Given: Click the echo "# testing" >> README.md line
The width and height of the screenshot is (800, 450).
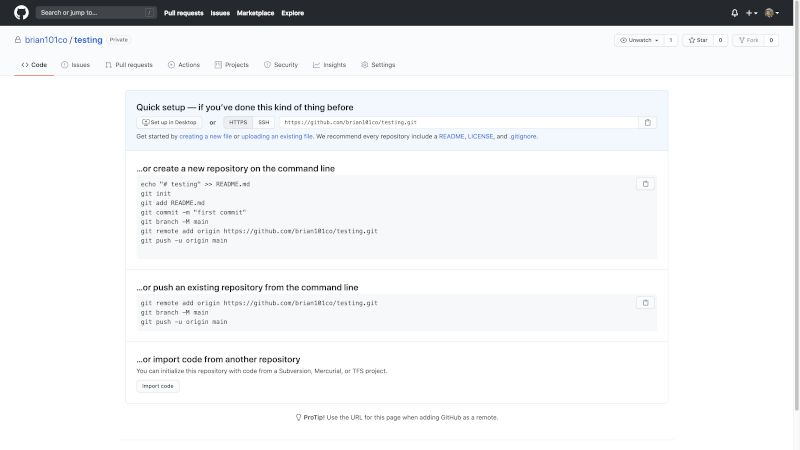Looking at the screenshot, I should (x=195, y=184).
